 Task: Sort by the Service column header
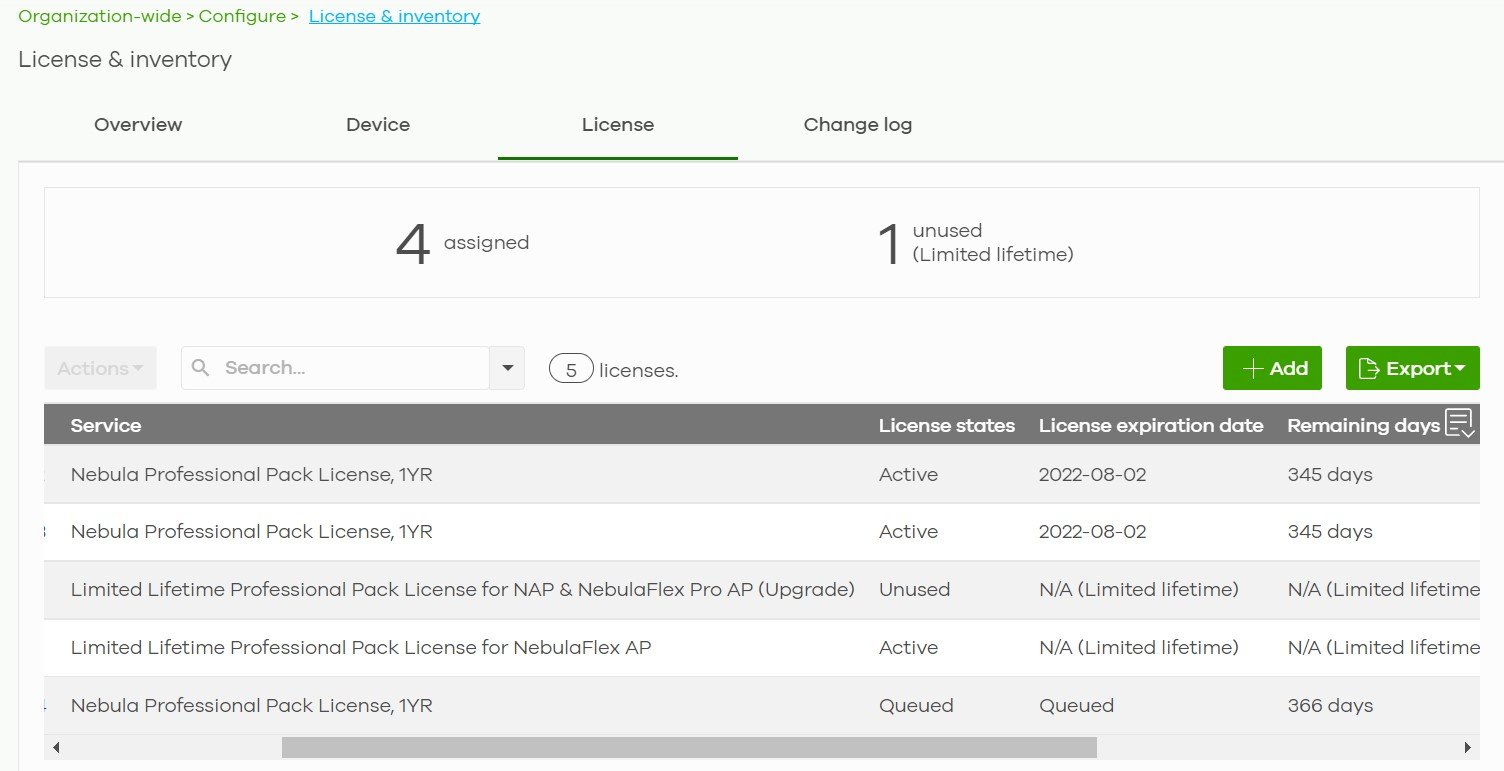[x=106, y=425]
